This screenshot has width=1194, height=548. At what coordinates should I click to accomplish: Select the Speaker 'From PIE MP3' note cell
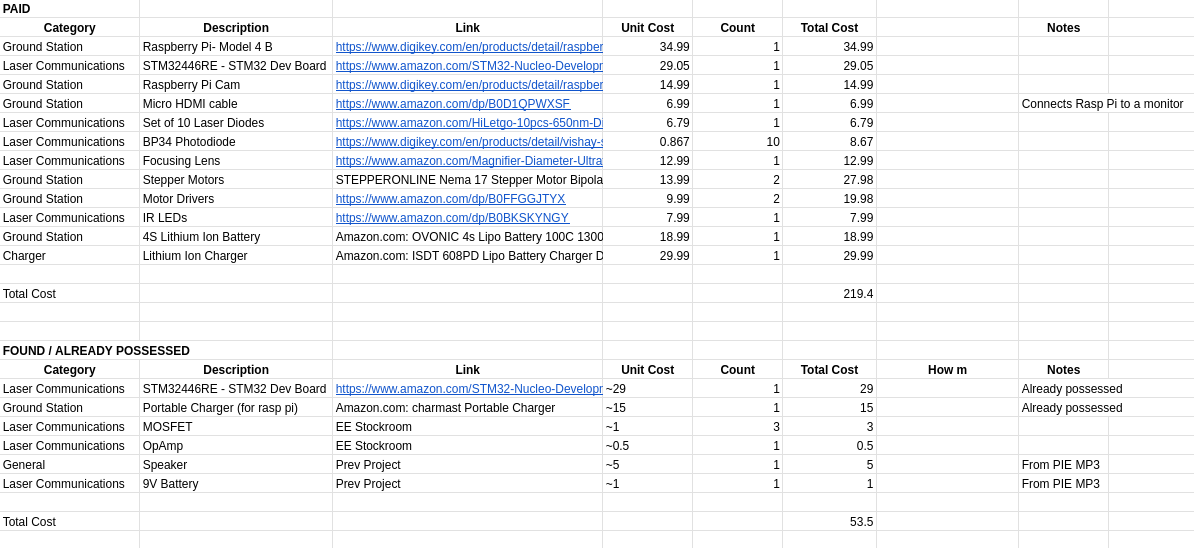tap(1062, 465)
